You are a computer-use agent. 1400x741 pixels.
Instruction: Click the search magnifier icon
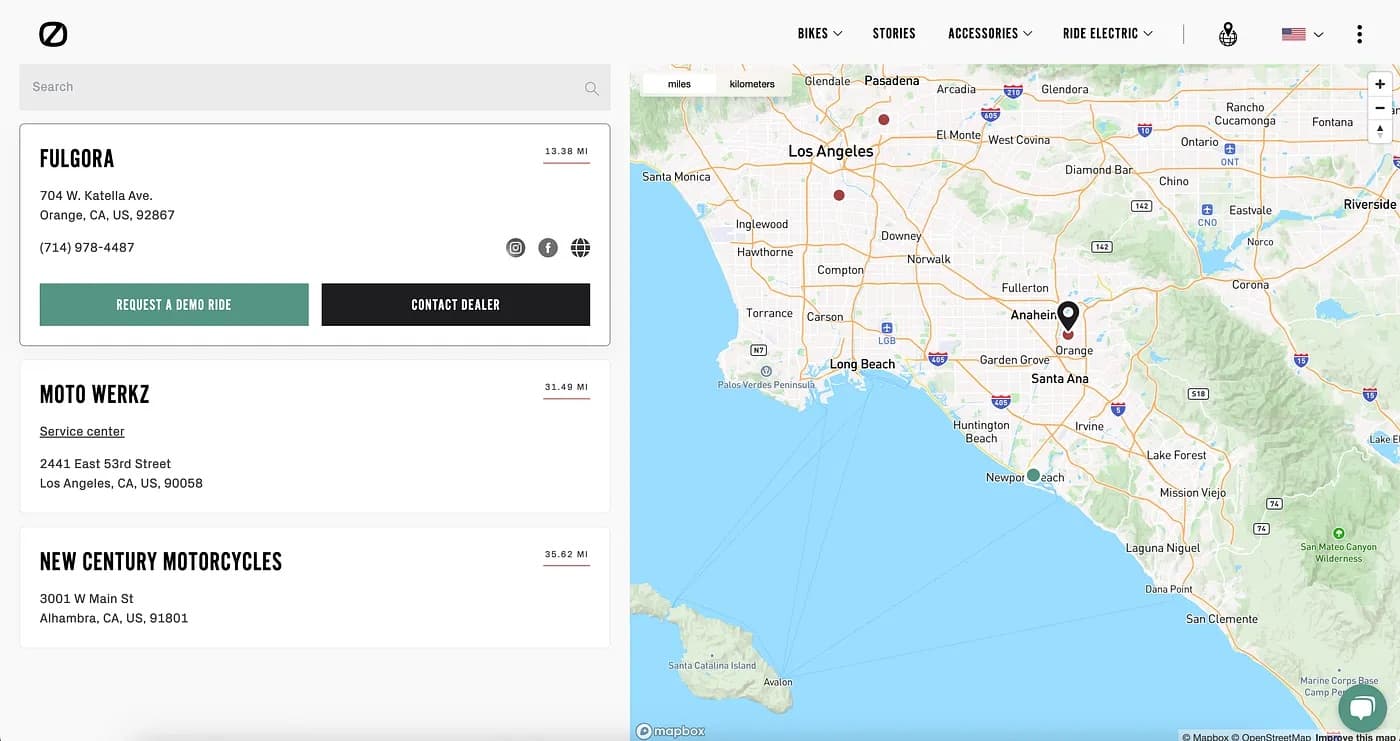click(590, 87)
